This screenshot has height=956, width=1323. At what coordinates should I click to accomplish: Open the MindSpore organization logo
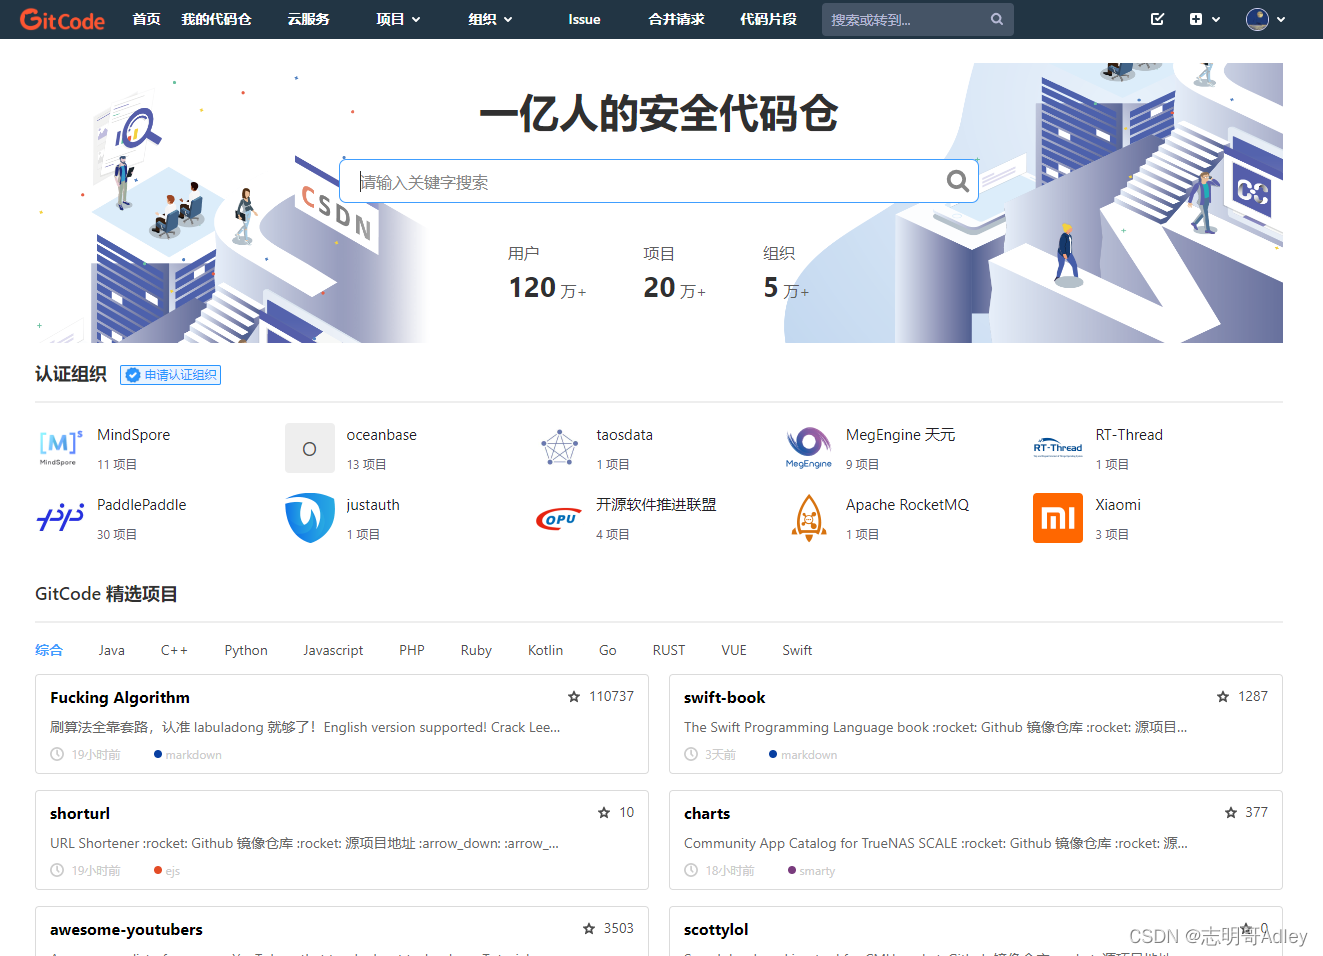[60, 448]
